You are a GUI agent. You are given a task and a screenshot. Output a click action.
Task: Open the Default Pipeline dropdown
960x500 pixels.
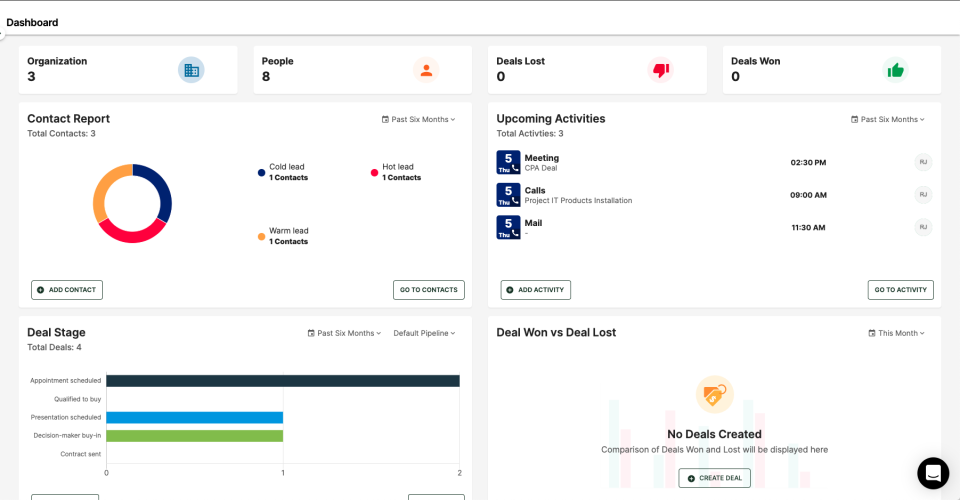(424, 333)
